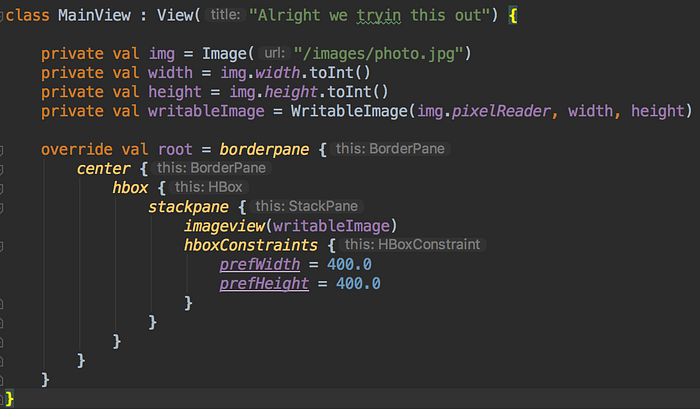The width and height of the screenshot is (700, 409).
Task: Click the url: parameter hint
Action: click(275, 54)
